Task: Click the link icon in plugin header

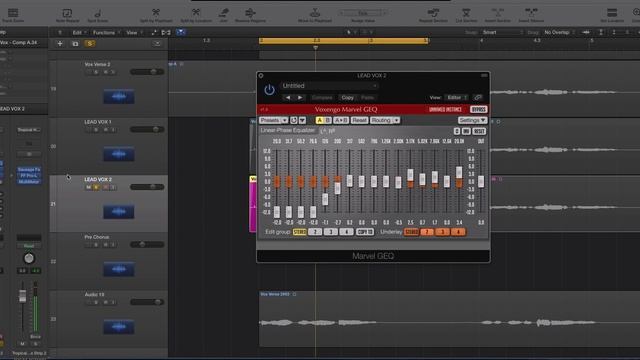Action: click(x=478, y=98)
